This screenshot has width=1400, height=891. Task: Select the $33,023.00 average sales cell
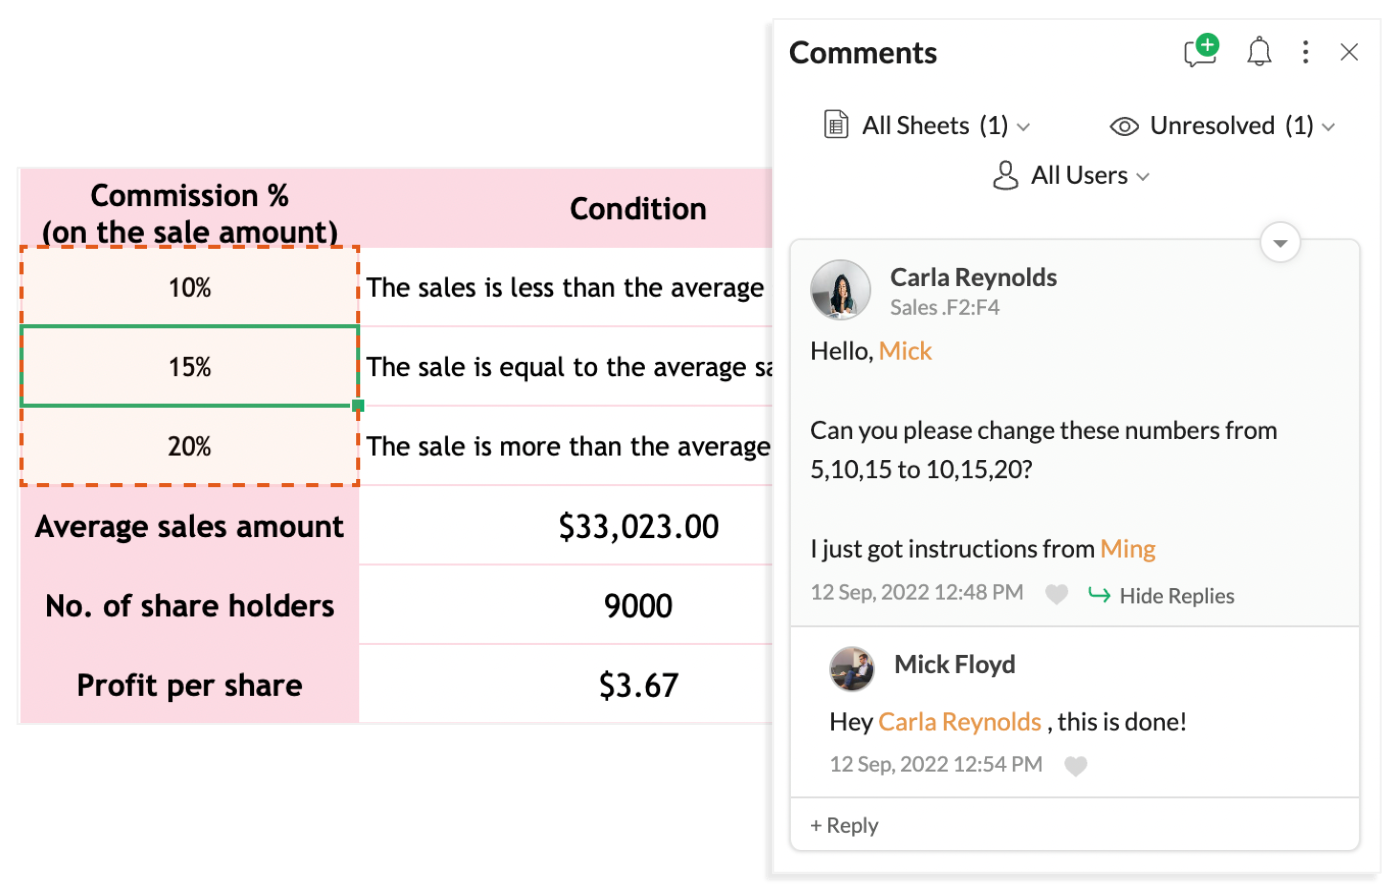tap(638, 526)
